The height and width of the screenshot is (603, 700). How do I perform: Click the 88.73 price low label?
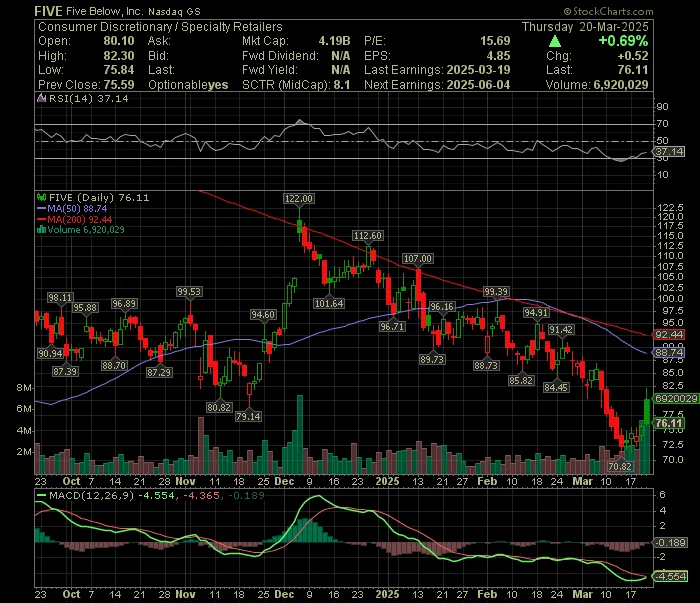(486, 366)
